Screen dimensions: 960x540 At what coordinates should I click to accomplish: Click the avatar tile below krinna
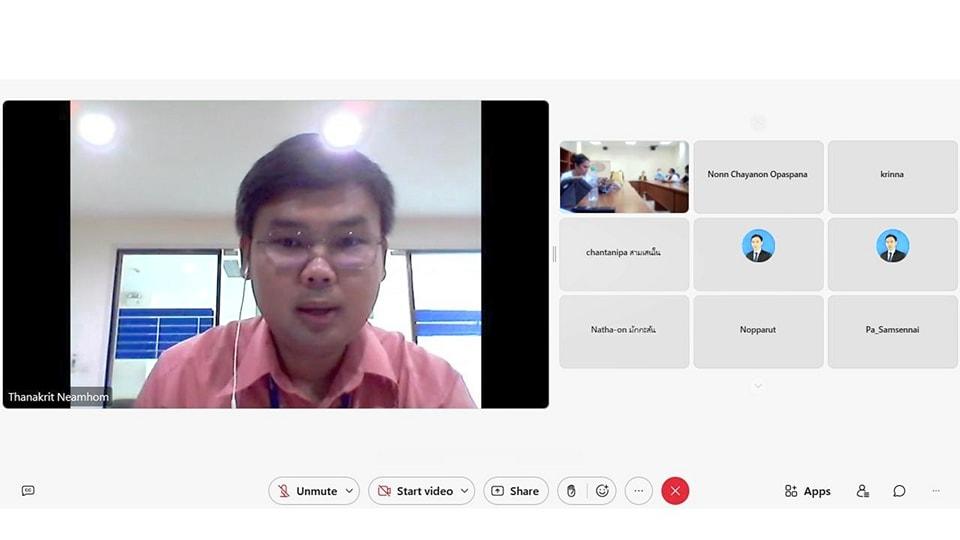pos(892,254)
